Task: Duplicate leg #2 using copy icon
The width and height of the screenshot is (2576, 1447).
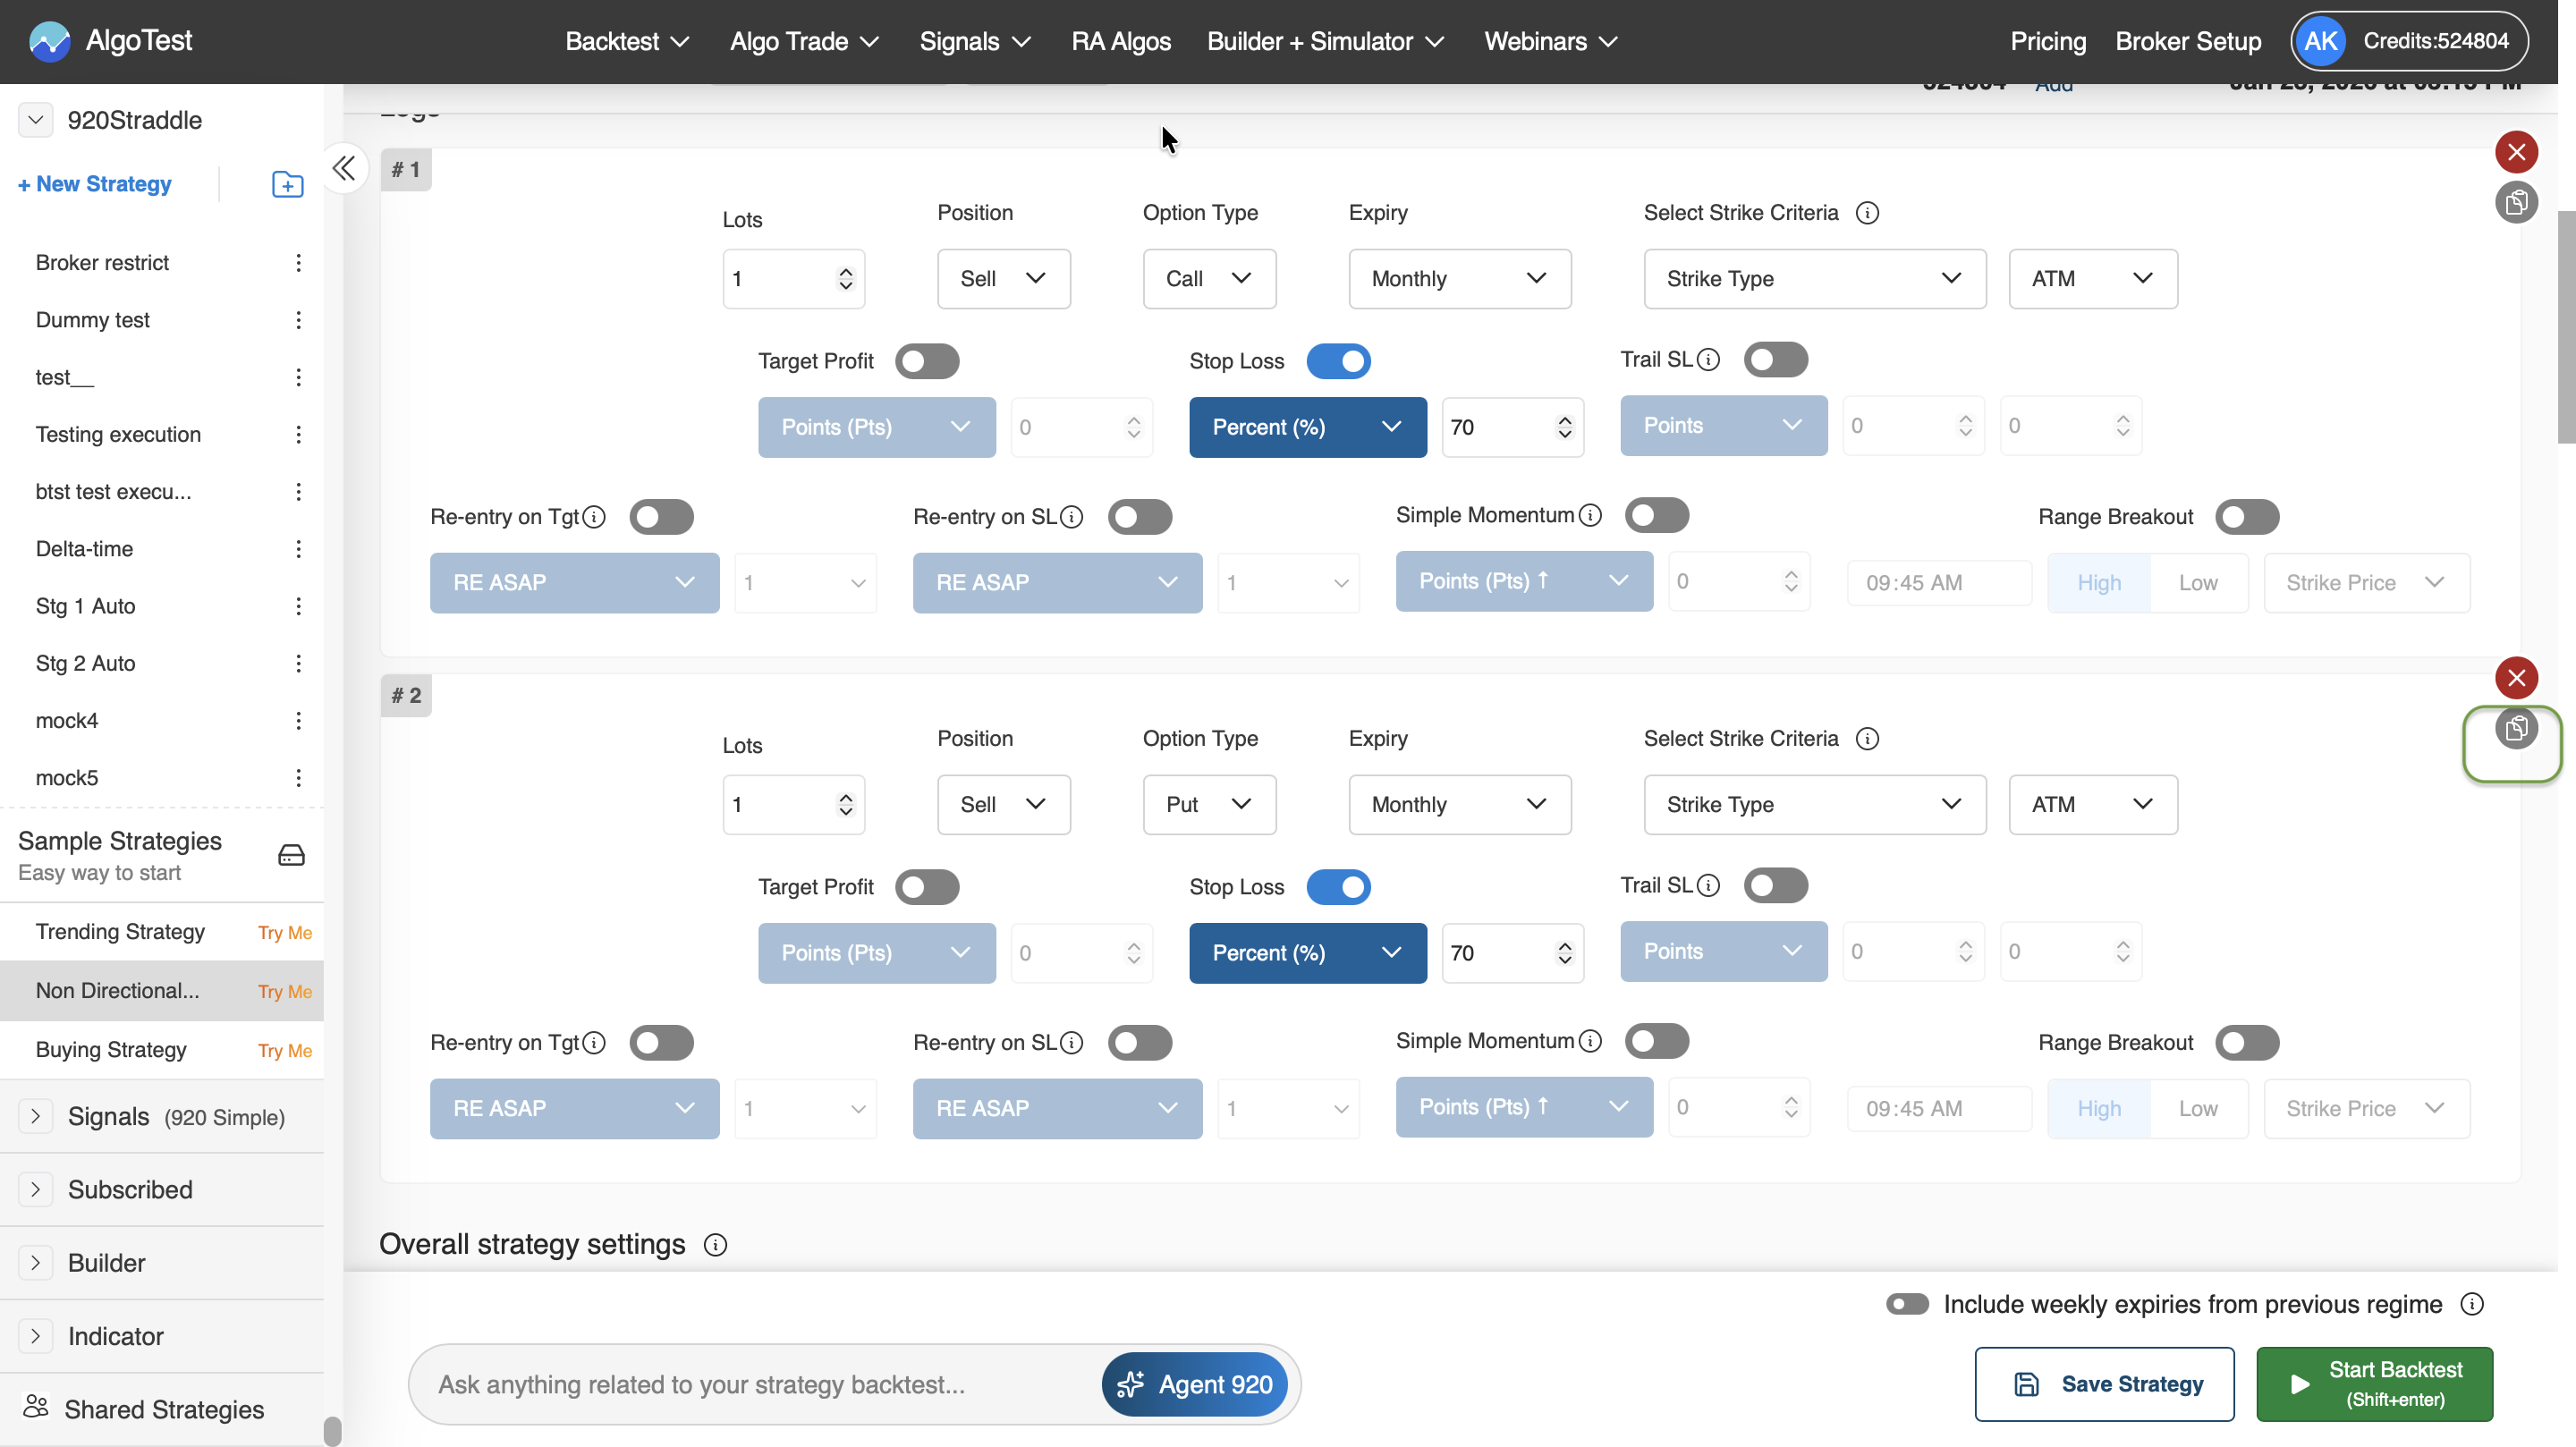Action: [2516, 728]
